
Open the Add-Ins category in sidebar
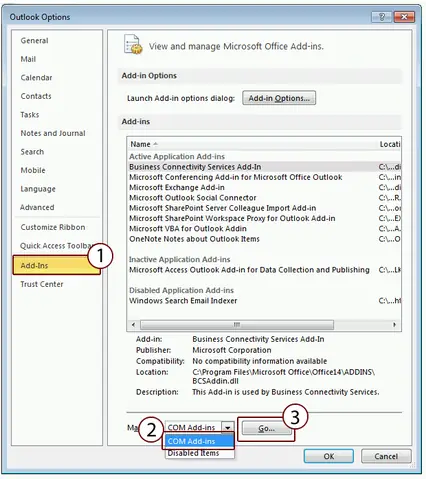click(57, 265)
